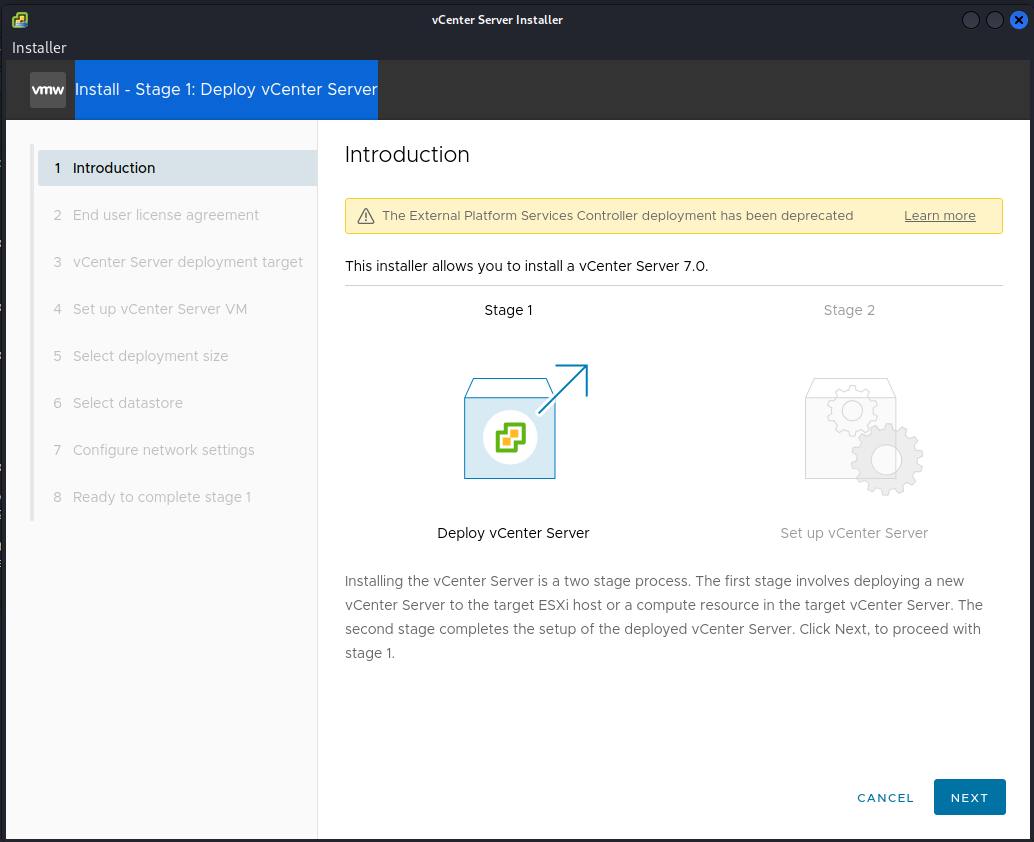The width and height of the screenshot is (1034, 842).
Task: Close the vCenter Server Installer window
Action: coord(1019,20)
